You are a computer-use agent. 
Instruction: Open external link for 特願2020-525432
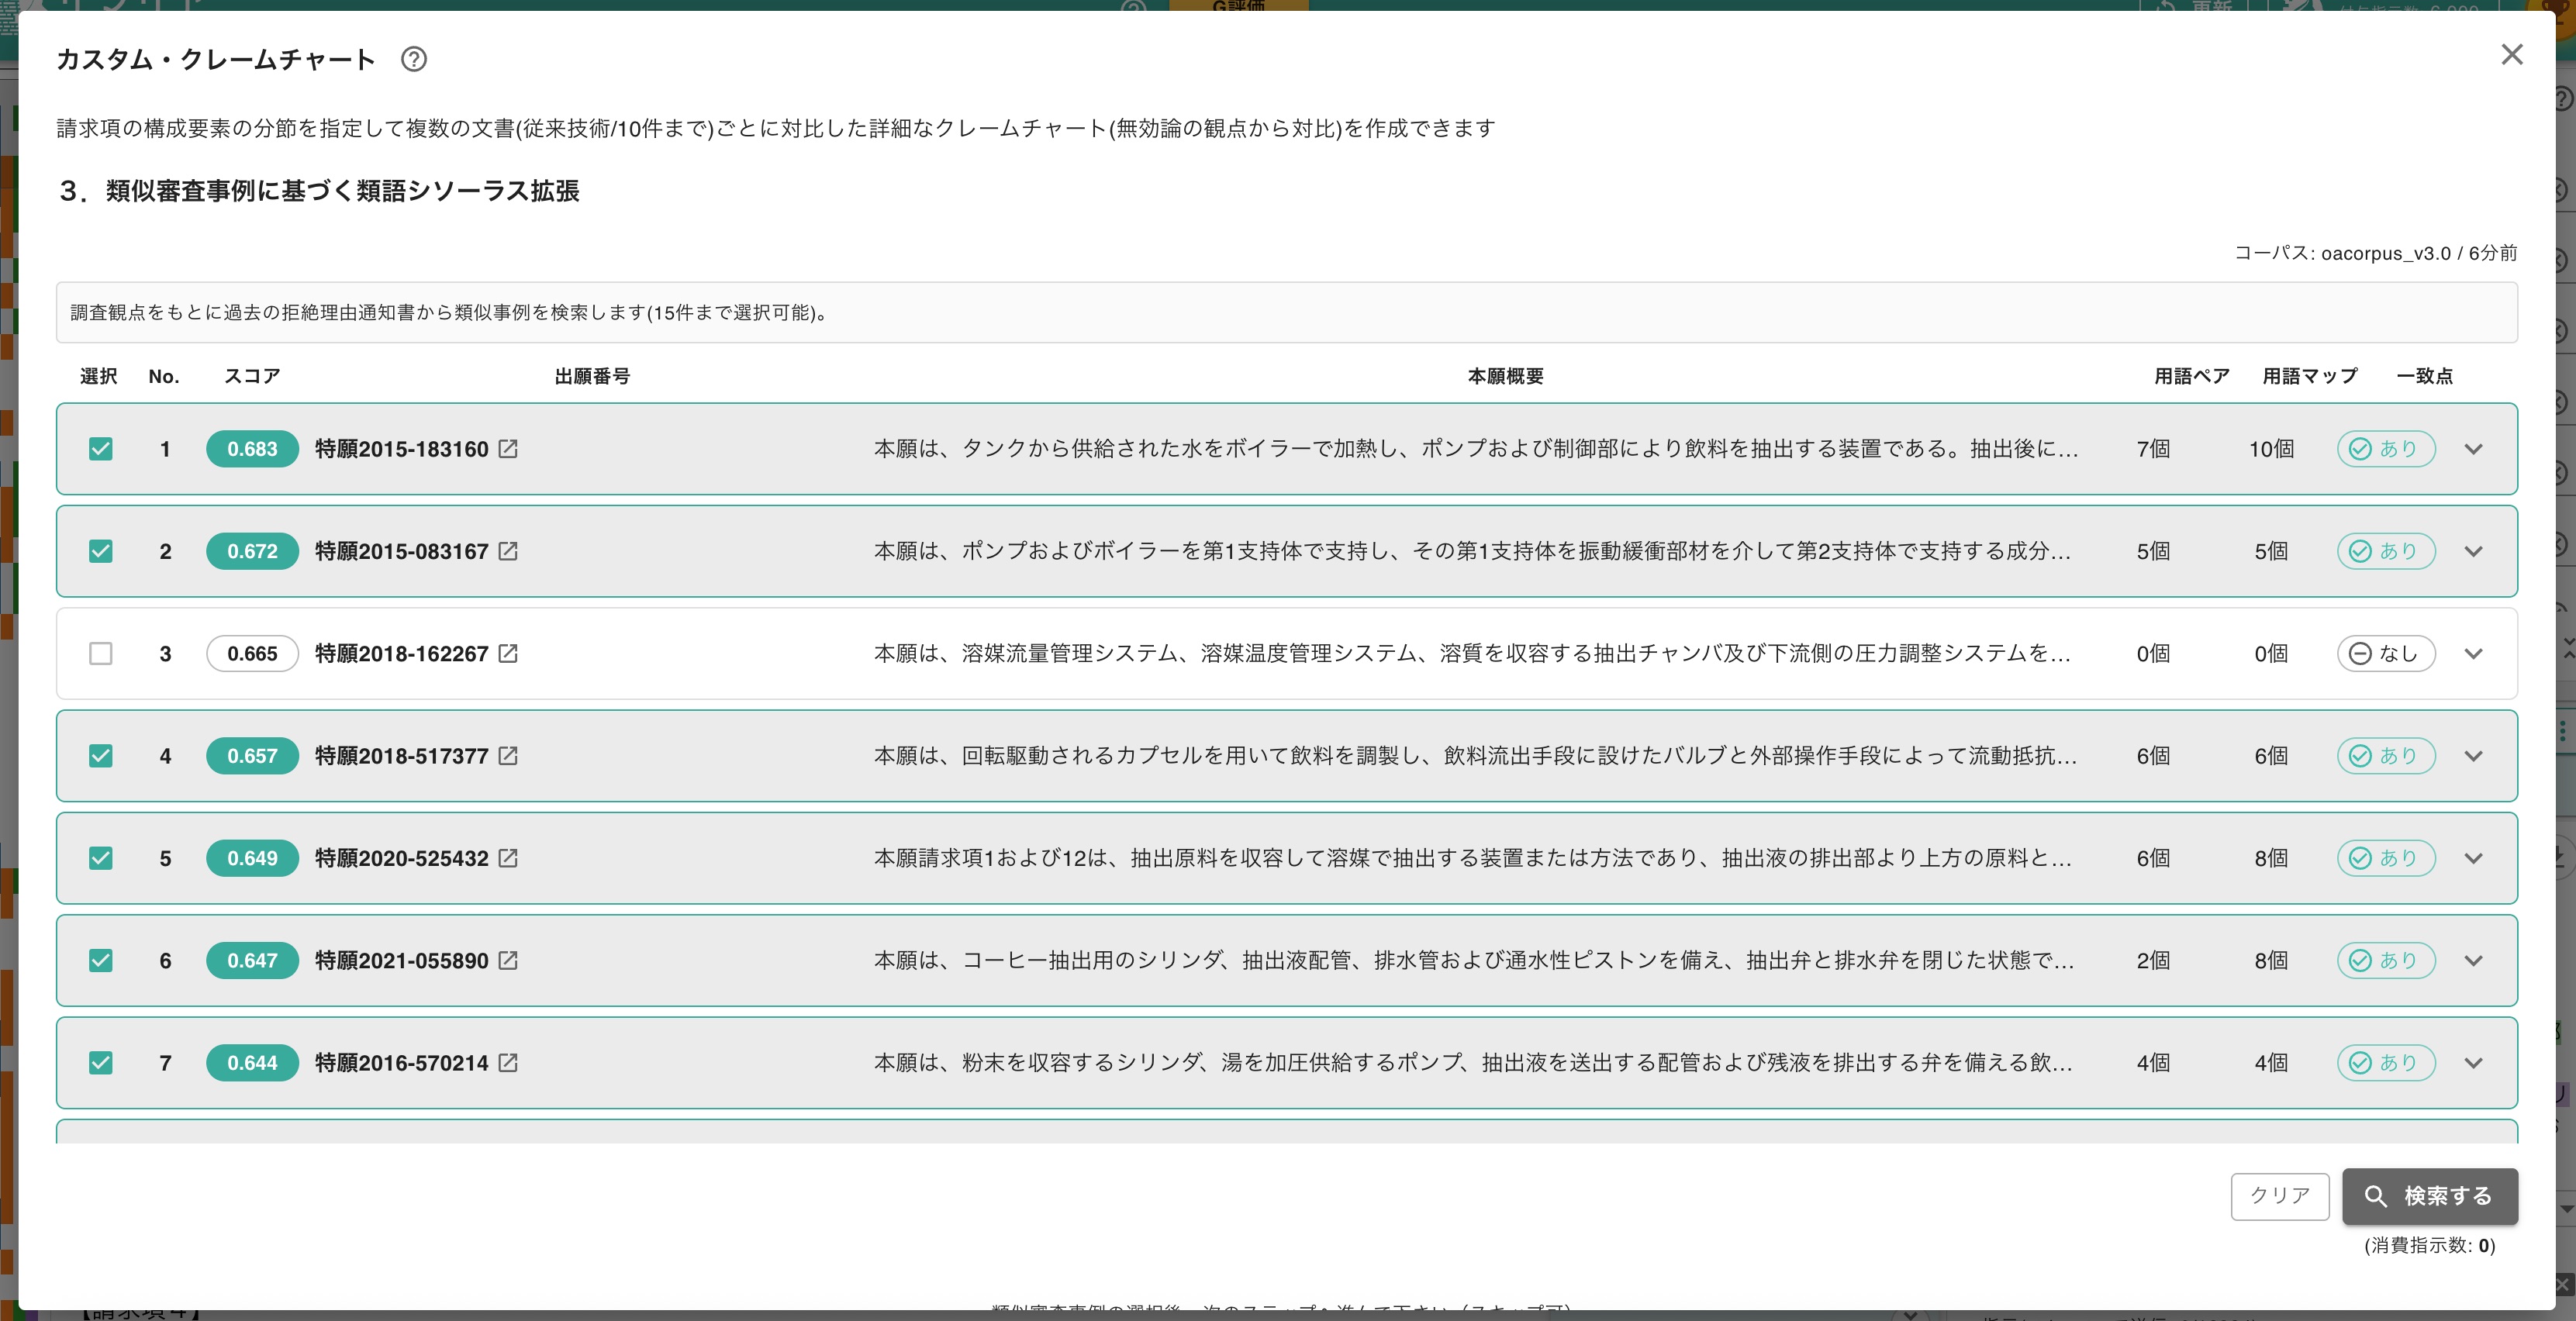pos(508,858)
